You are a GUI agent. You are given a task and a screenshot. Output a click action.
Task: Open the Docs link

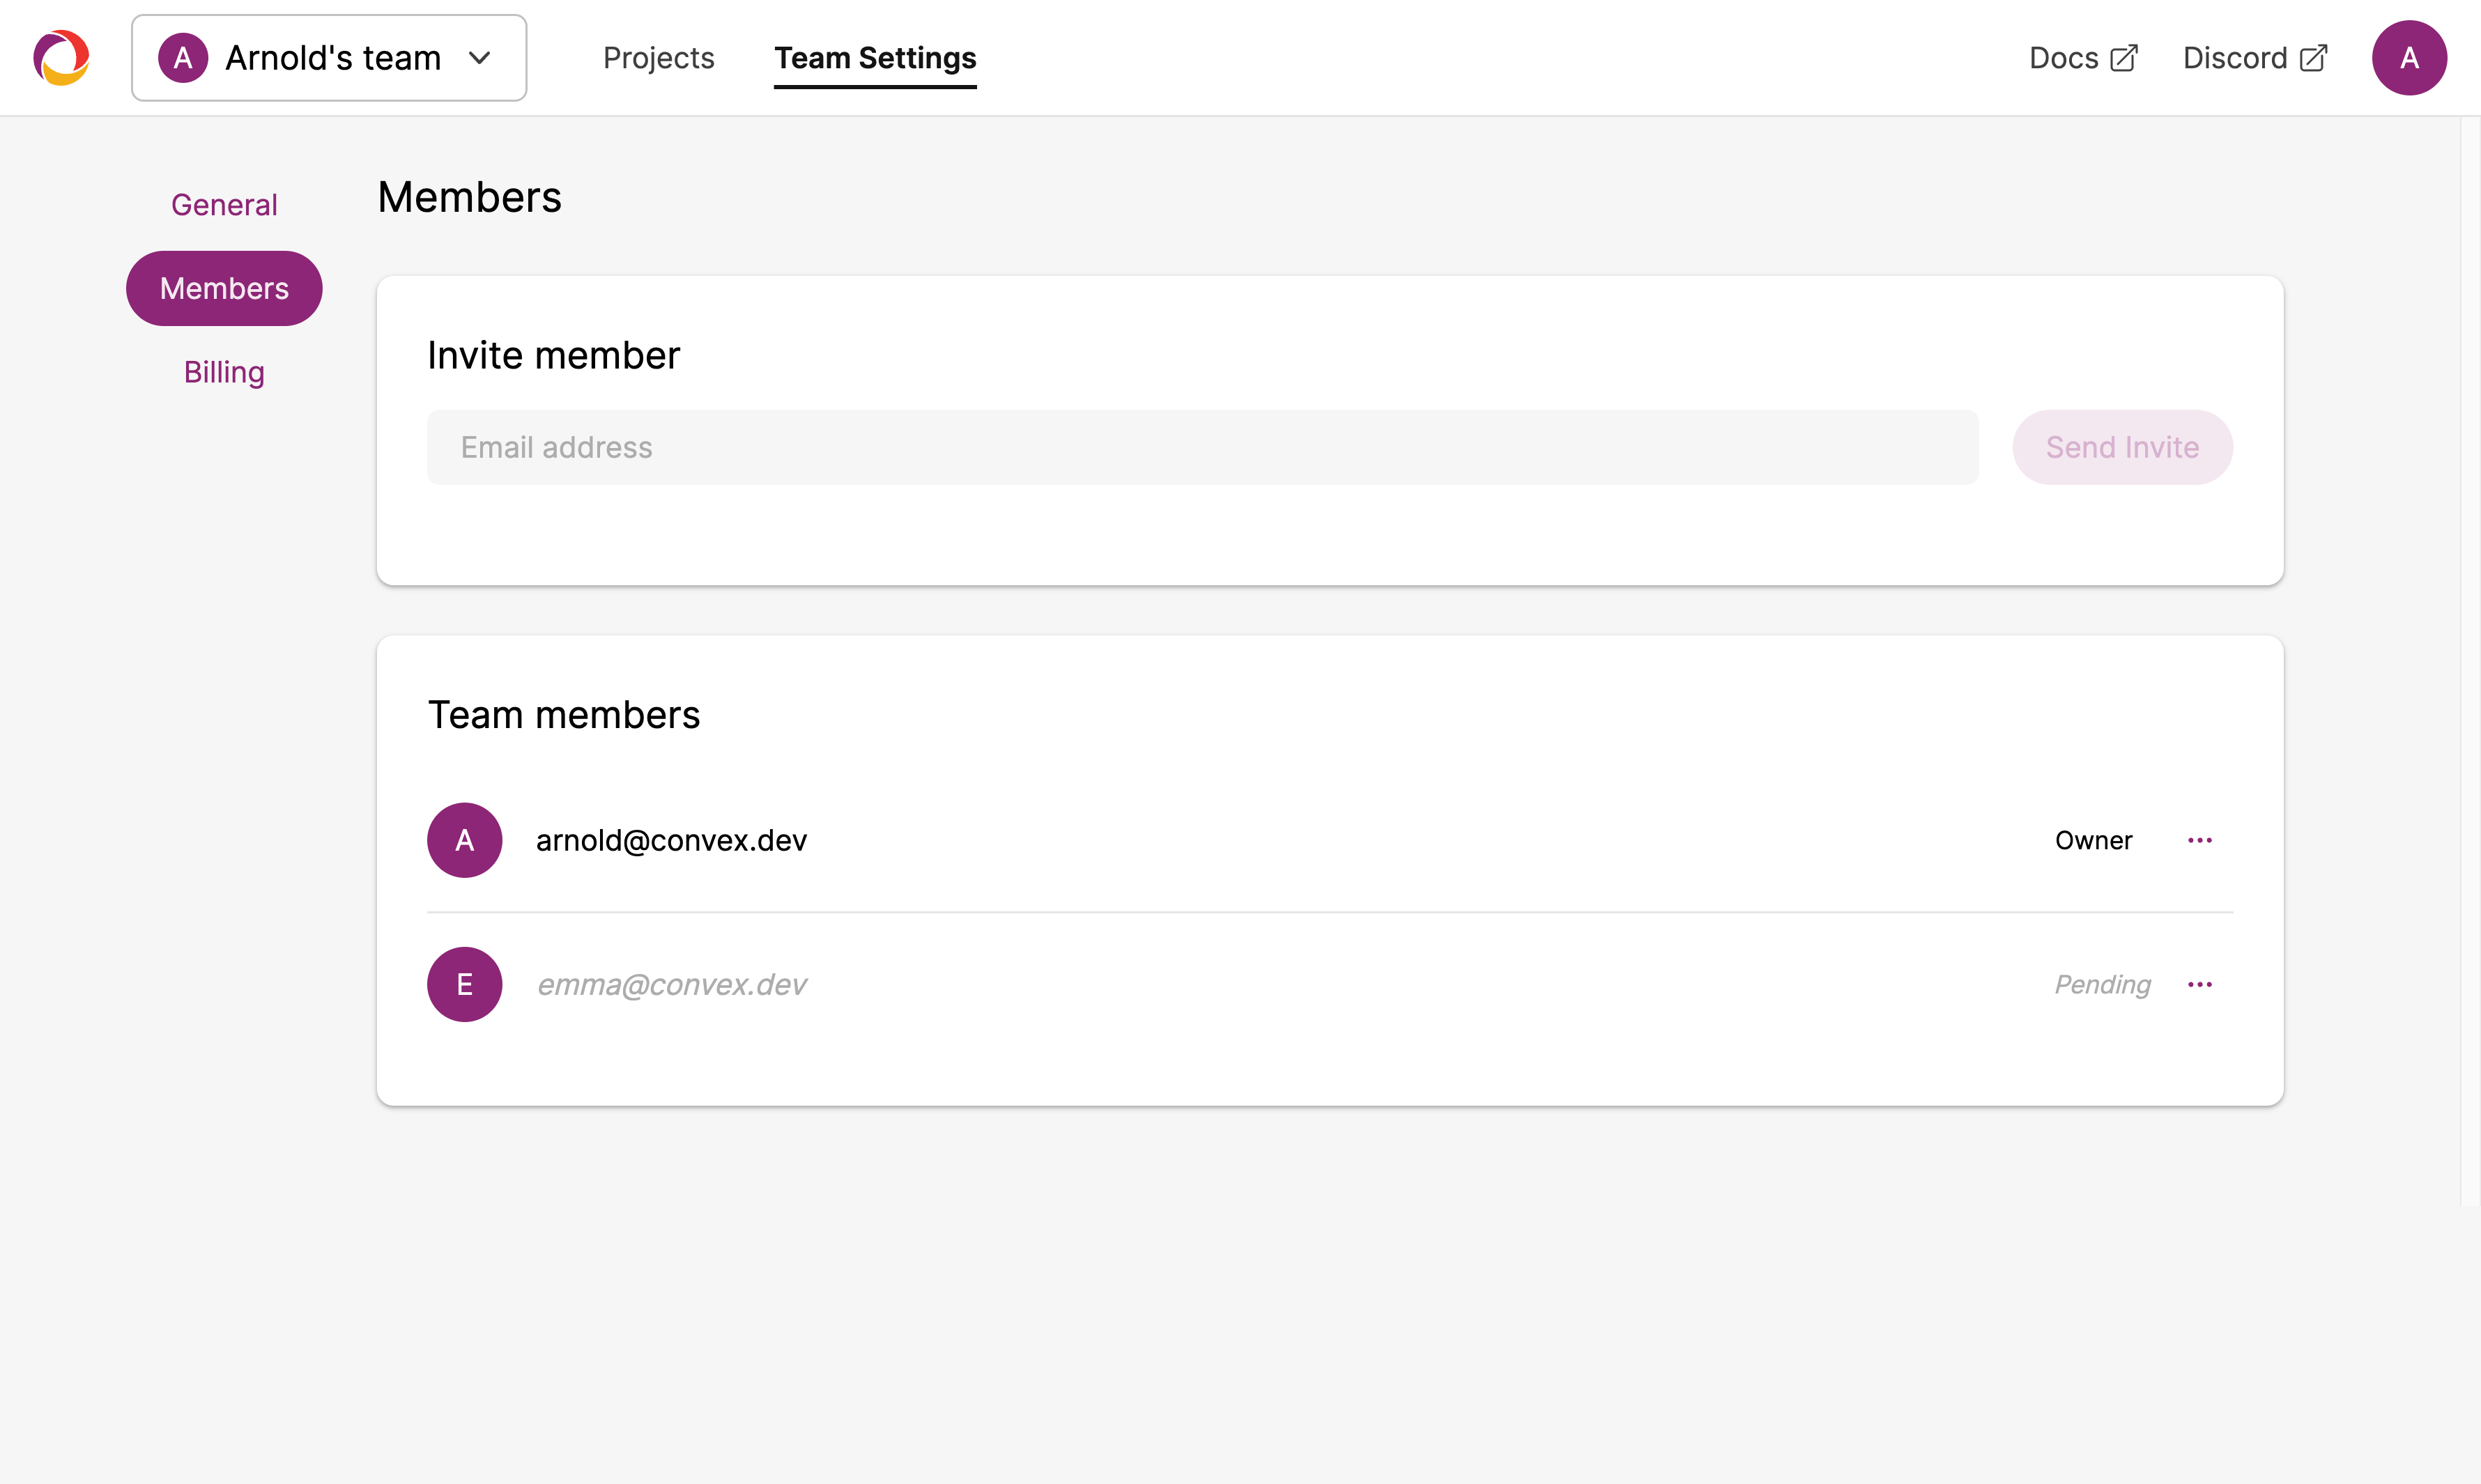(2063, 58)
